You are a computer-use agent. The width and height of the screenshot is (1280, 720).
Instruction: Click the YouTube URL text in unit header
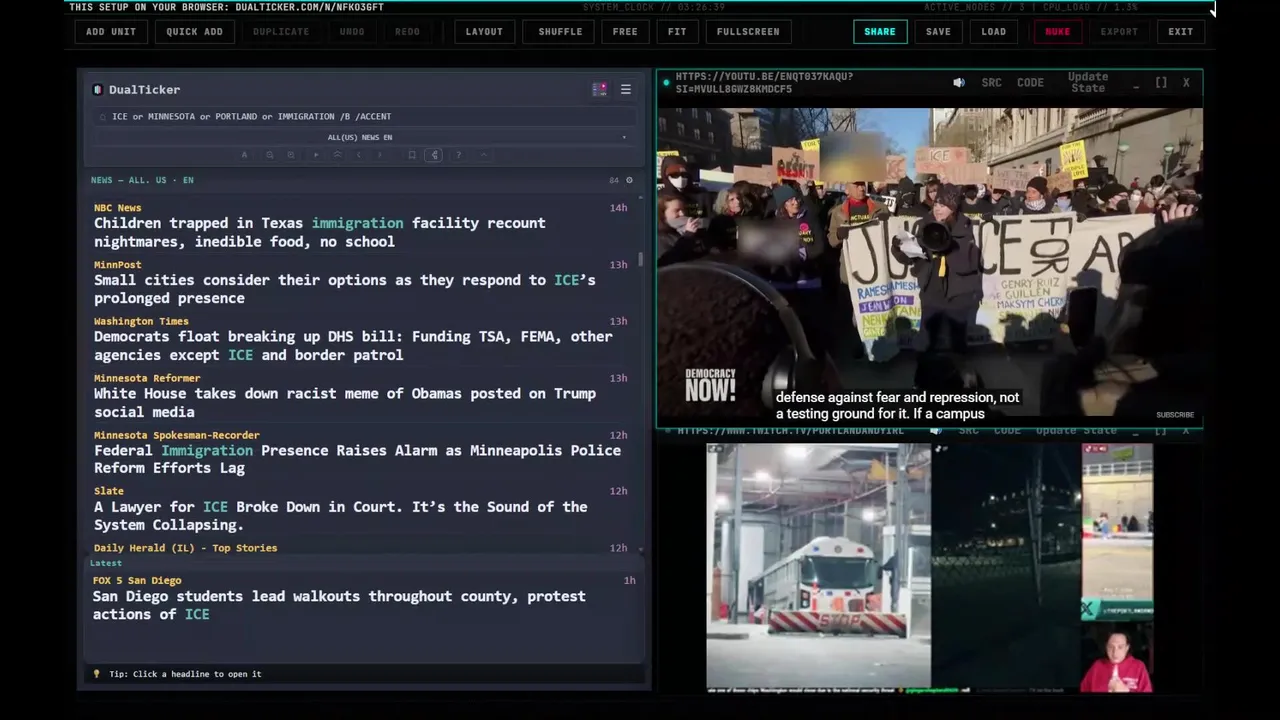pyautogui.click(x=764, y=83)
